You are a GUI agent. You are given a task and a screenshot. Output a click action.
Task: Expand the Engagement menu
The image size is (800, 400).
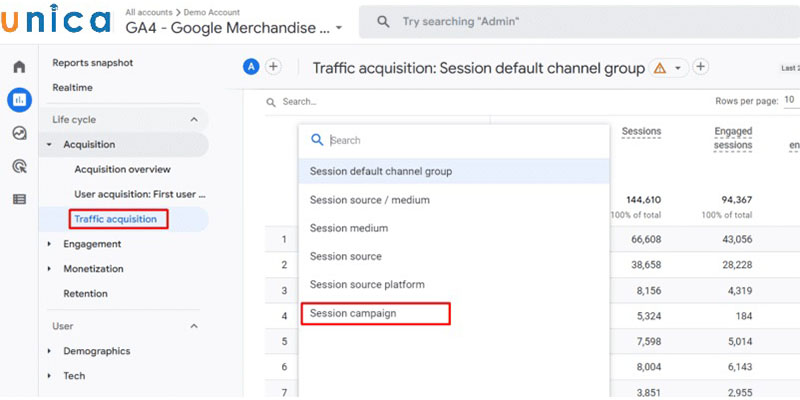pos(49,244)
